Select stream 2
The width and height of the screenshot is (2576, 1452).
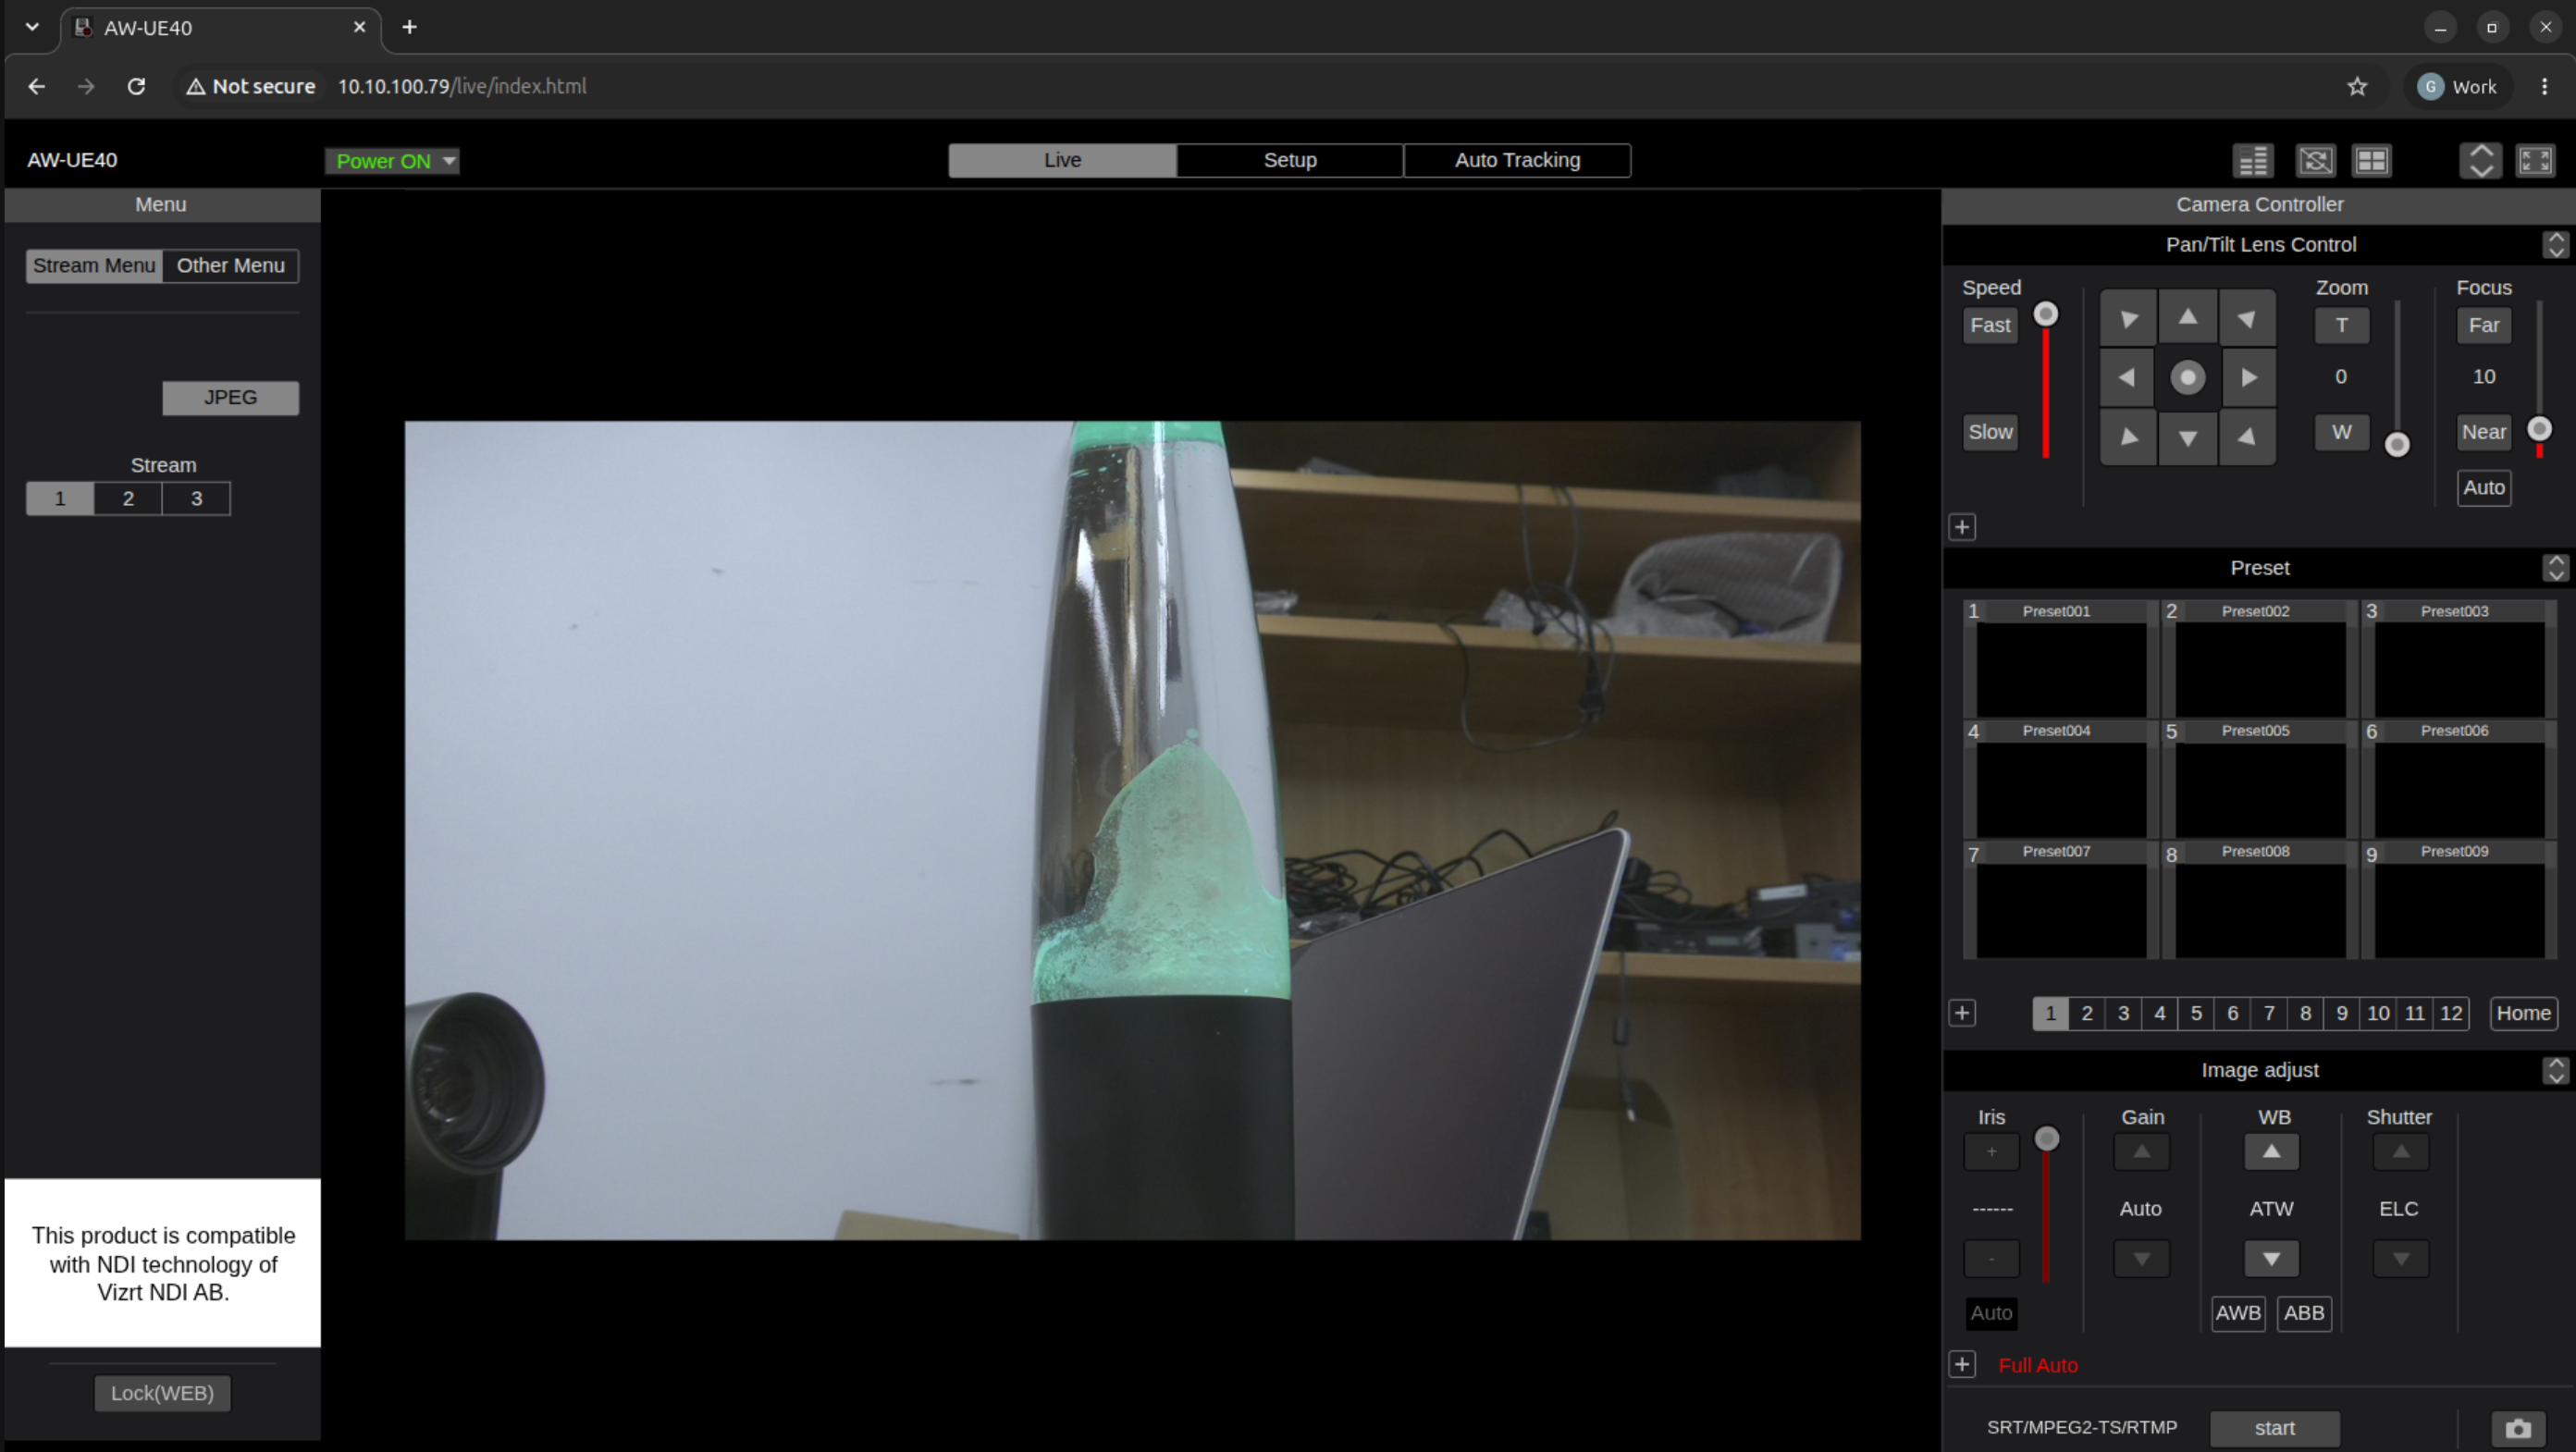(128, 498)
